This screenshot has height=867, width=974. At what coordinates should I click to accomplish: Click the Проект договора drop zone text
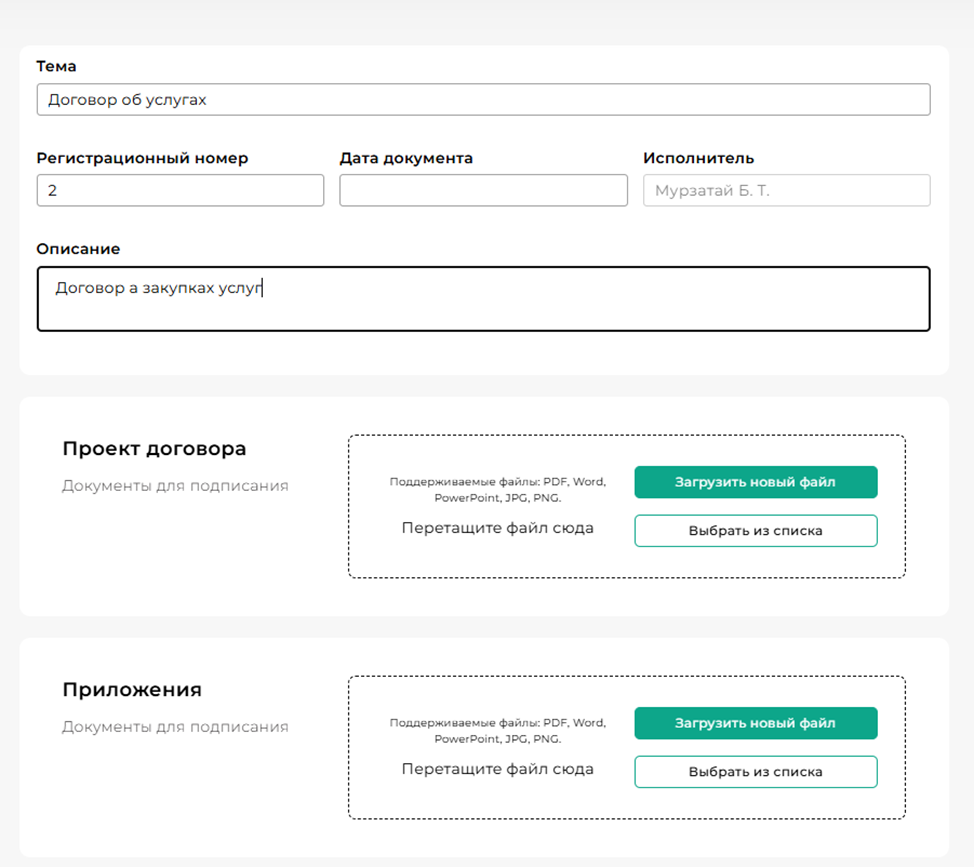click(497, 528)
